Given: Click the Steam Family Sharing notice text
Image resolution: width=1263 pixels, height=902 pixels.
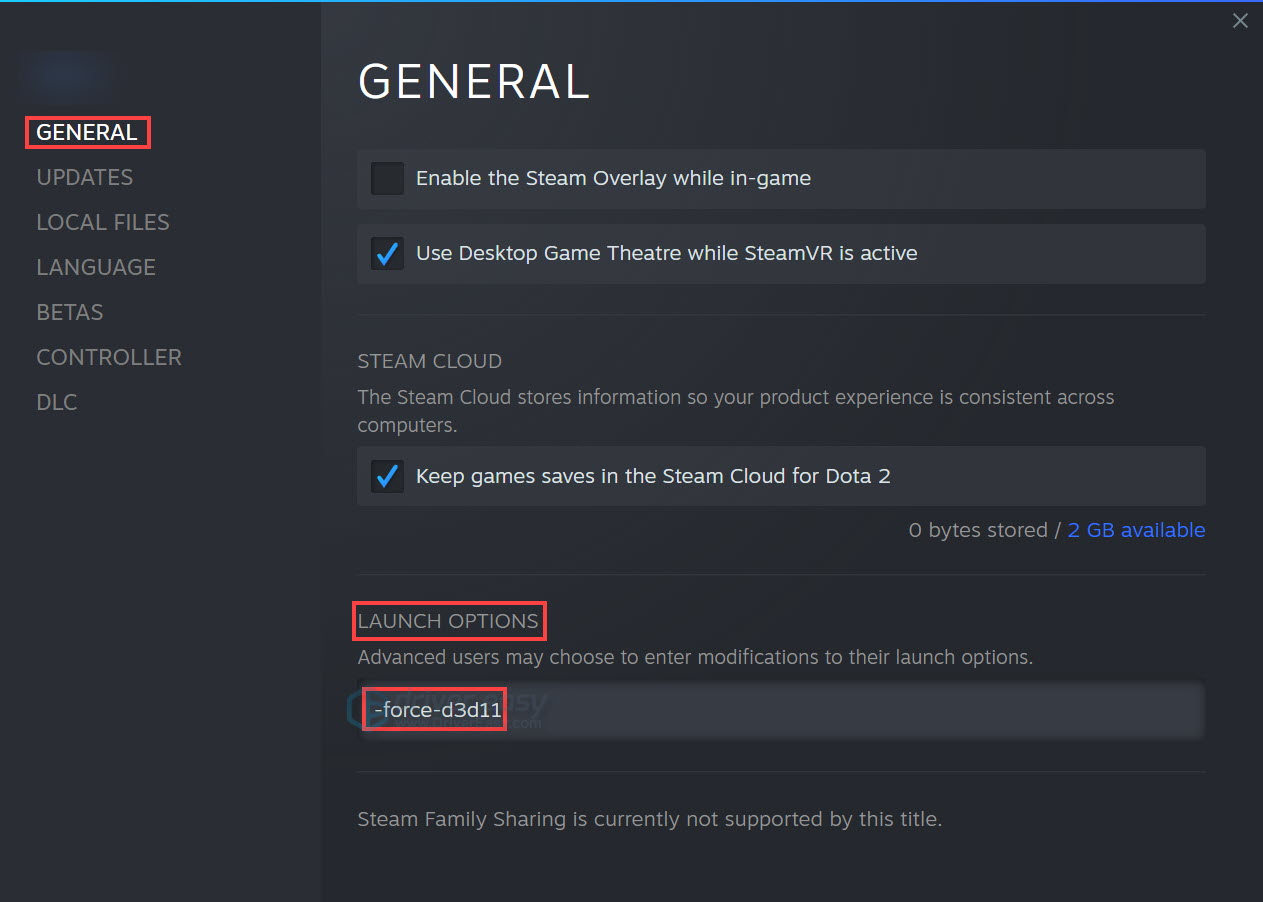Looking at the screenshot, I should pyautogui.click(x=651, y=819).
